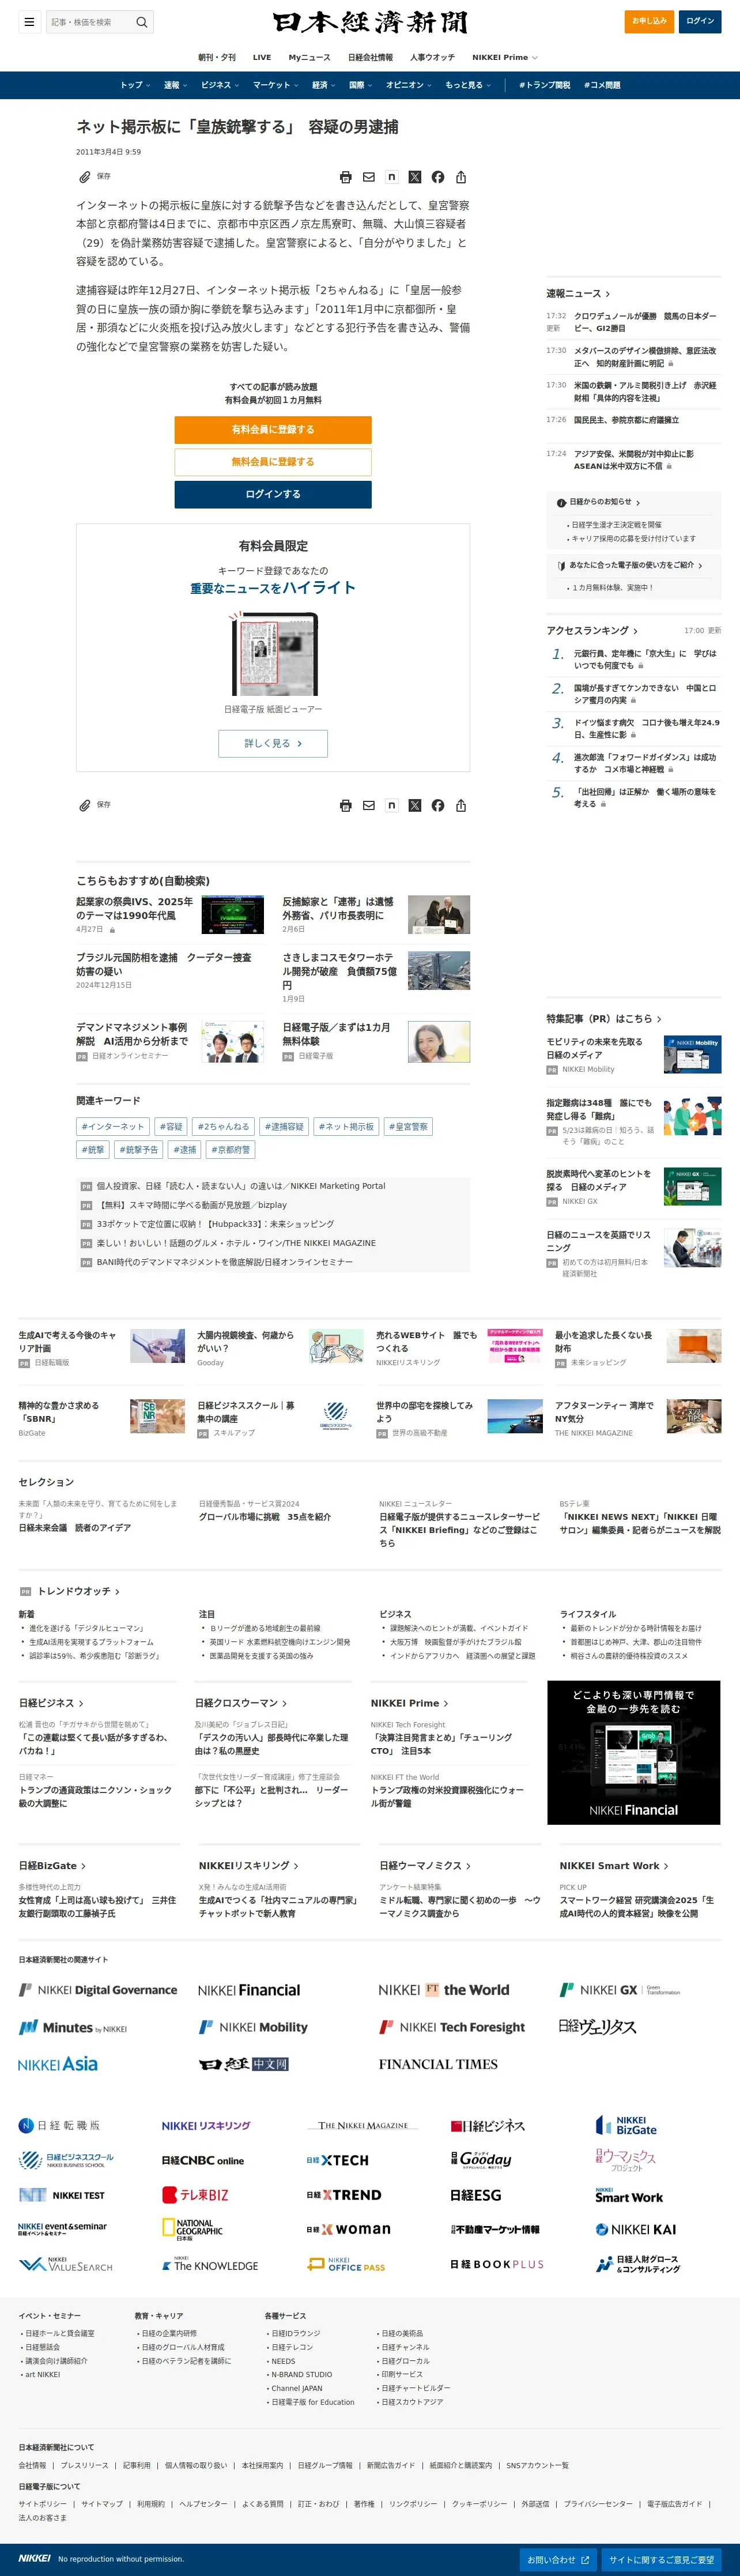
Task: Click the header ログイン button
Action: (700, 21)
